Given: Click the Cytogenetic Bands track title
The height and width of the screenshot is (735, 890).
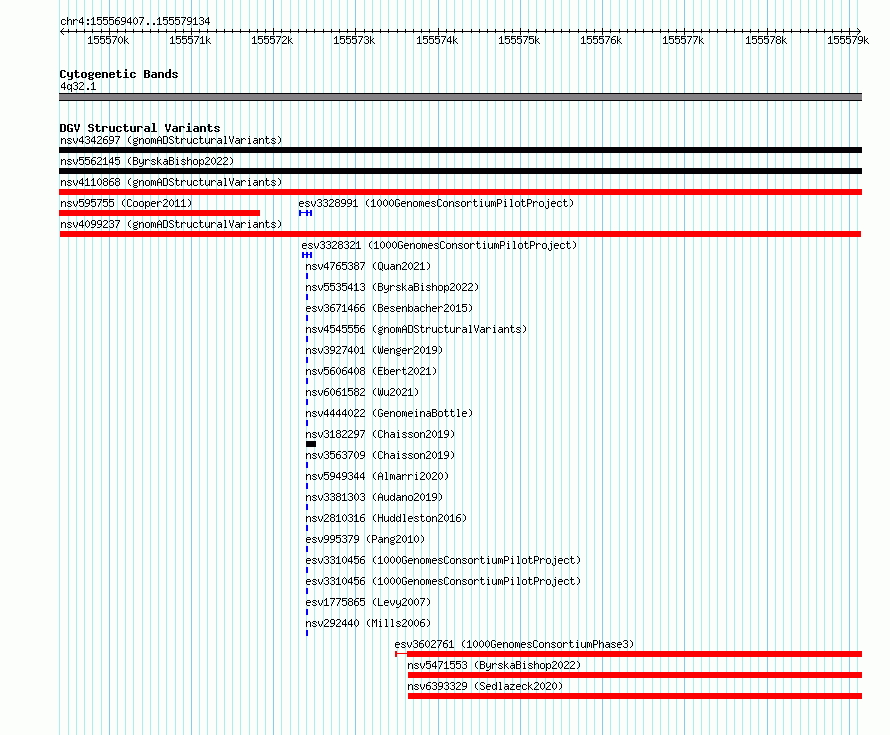Looking at the screenshot, I should click(119, 74).
